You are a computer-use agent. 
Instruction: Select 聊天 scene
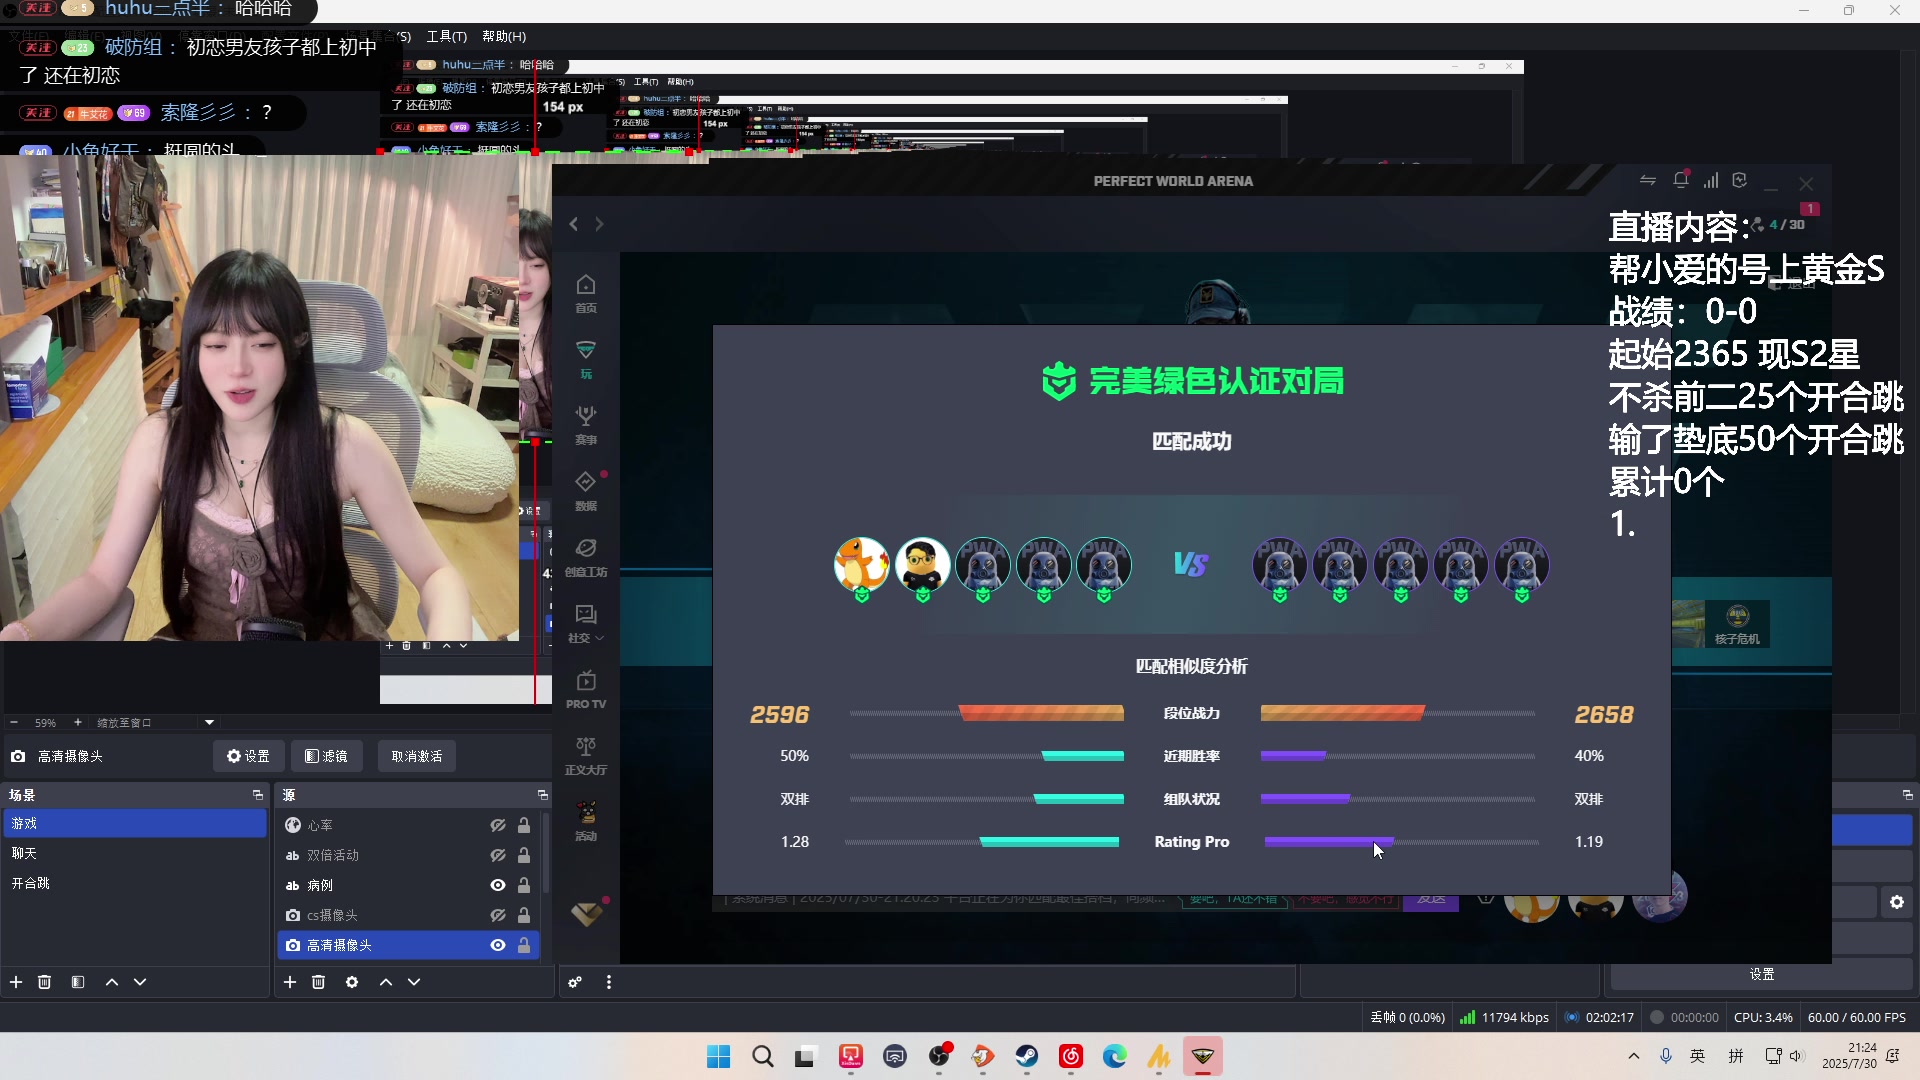pyautogui.click(x=134, y=853)
